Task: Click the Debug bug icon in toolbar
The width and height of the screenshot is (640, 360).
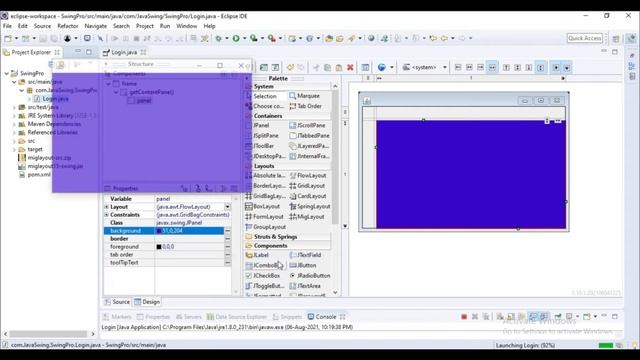Action: tap(219, 38)
